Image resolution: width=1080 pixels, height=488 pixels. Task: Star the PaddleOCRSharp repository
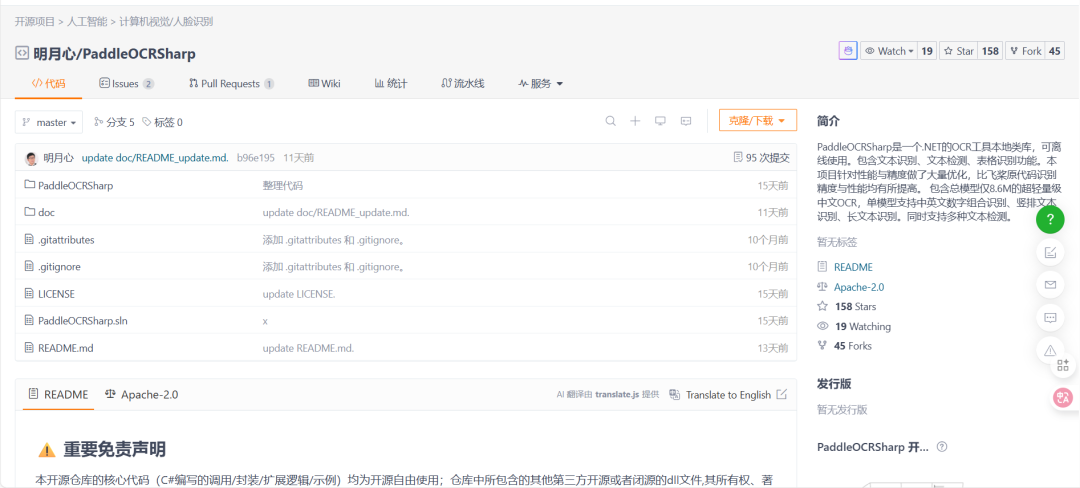coord(958,51)
